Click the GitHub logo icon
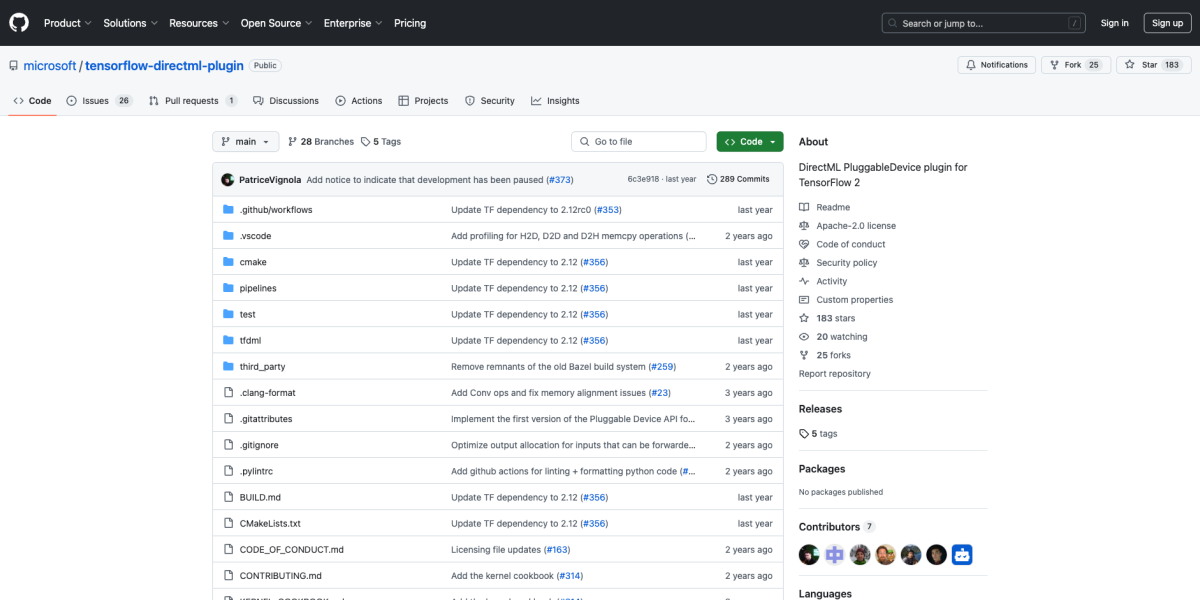Image resolution: width=1200 pixels, height=600 pixels. [x=20, y=22]
